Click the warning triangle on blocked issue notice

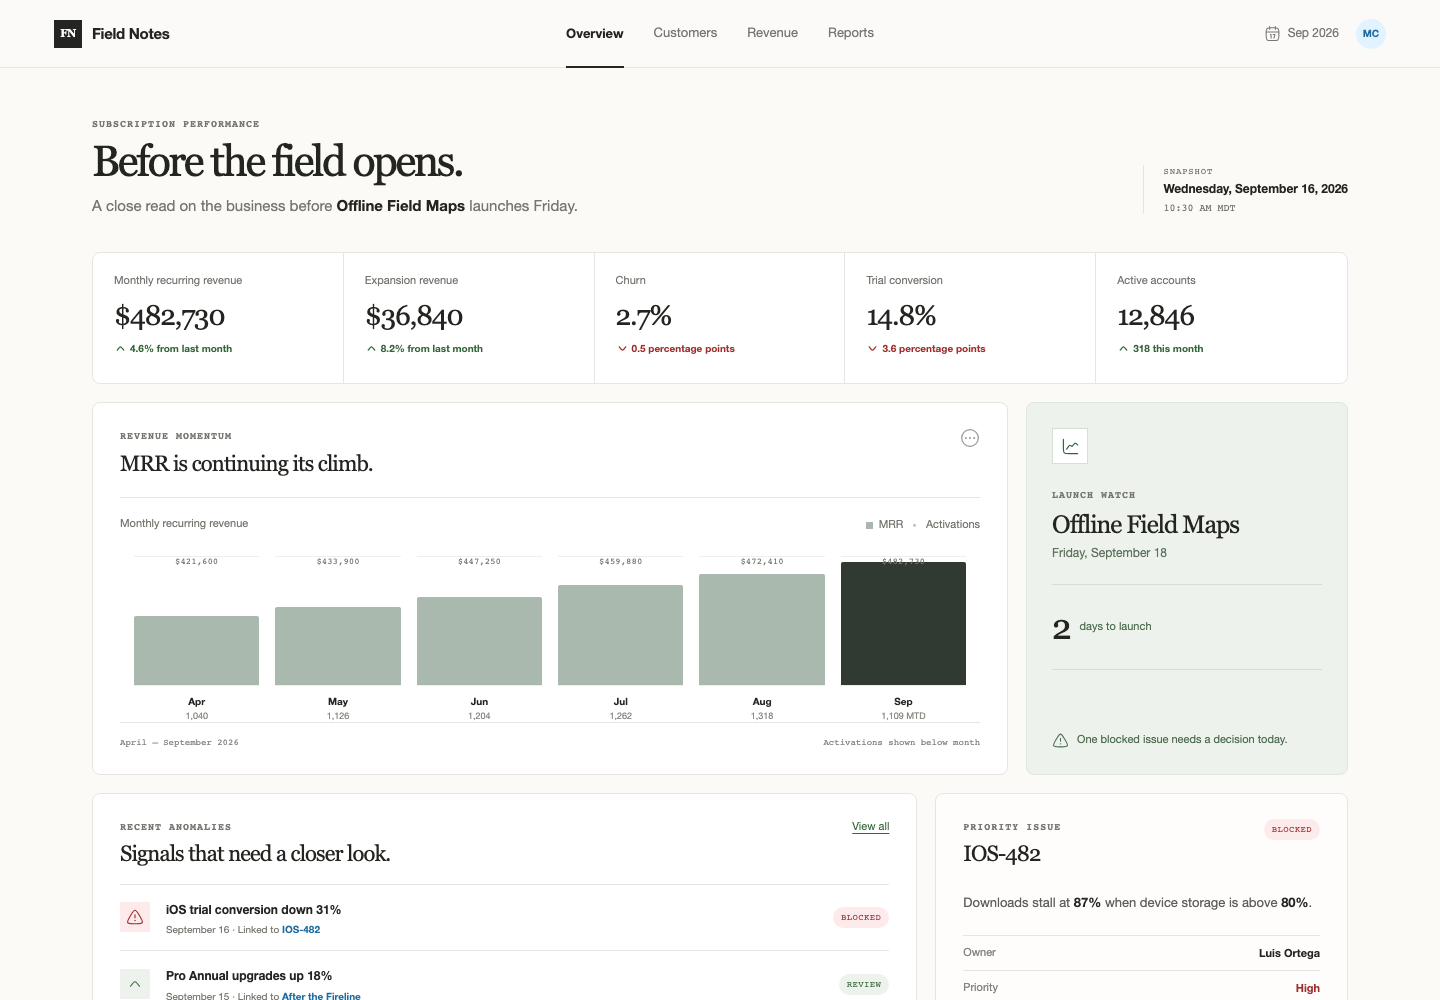(1061, 740)
